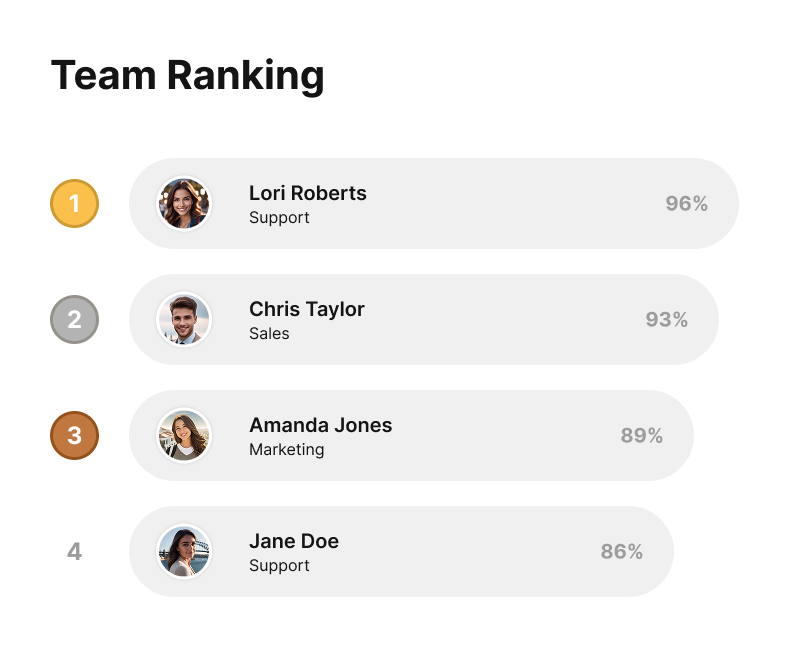
Task: Open Jane Doe's profile photo
Action: 184,551
